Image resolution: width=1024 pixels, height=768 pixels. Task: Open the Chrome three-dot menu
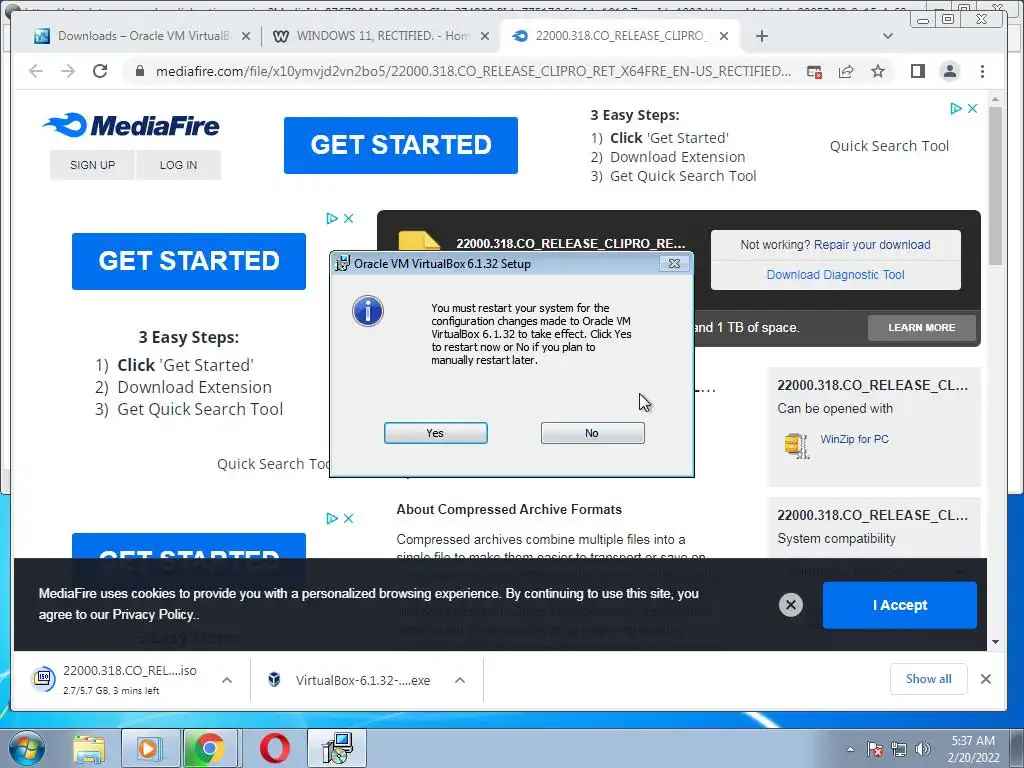[982, 71]
